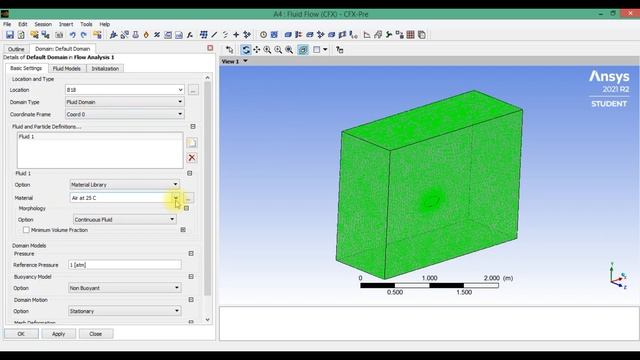
Task: Click the Fit View icon in viewer toolbar
Action: [x=303, y=50]
